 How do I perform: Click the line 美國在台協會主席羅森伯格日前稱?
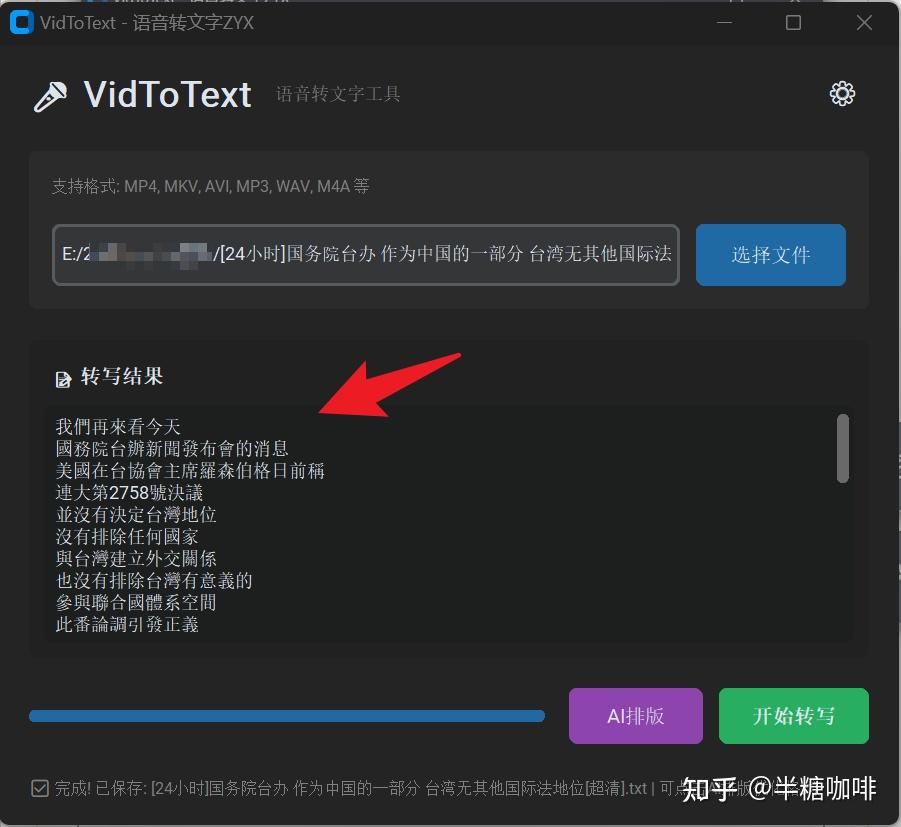190,471
